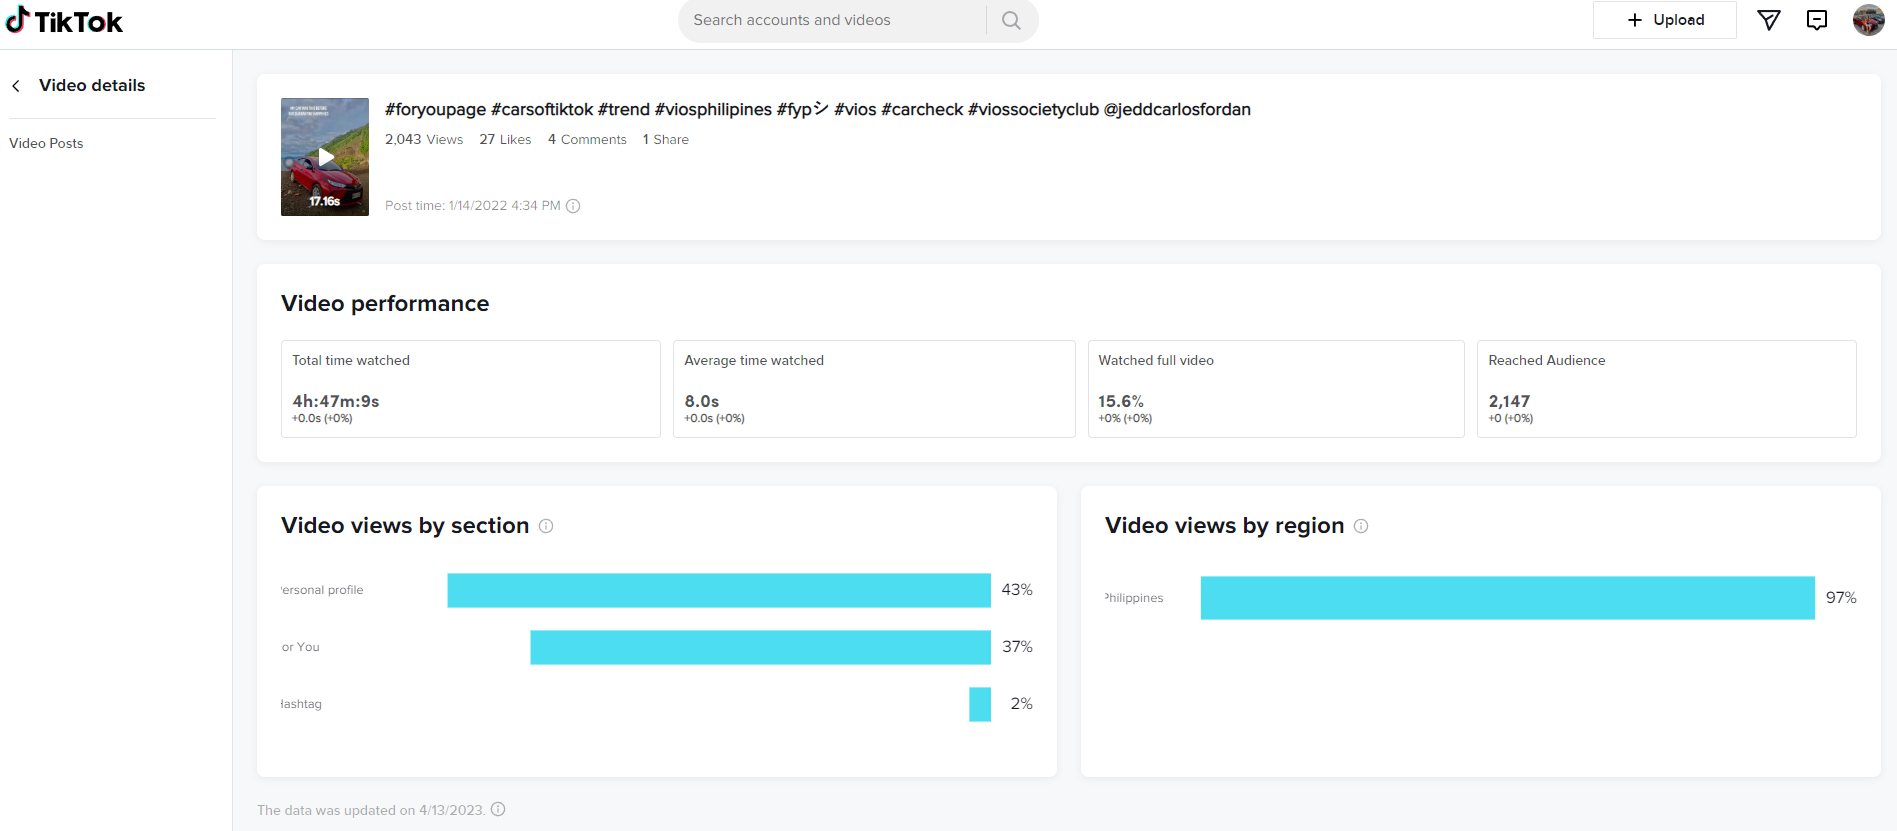This screenshot has height=831, width=1897.
Task: Focus the search accounts and videos field
Action: tap(830, 20)
